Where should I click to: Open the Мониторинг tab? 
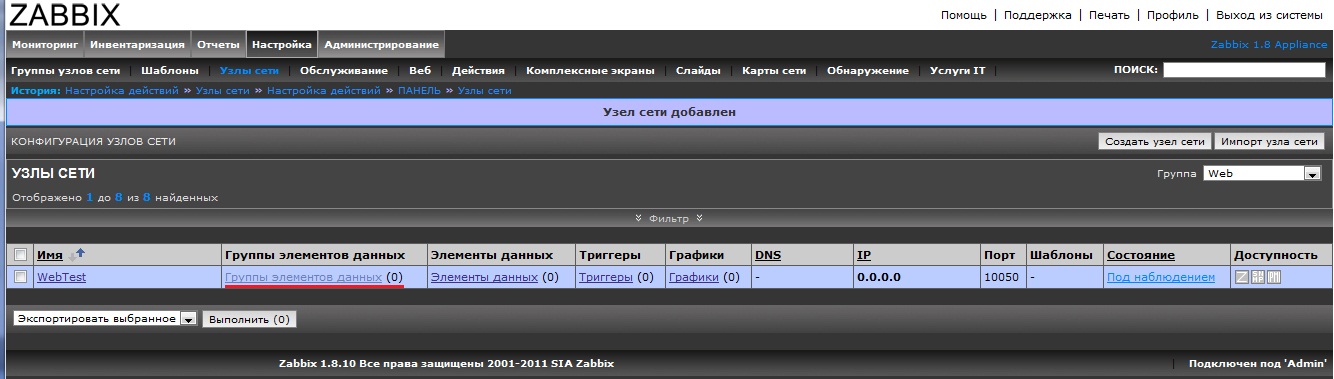[x=46, y=45]
